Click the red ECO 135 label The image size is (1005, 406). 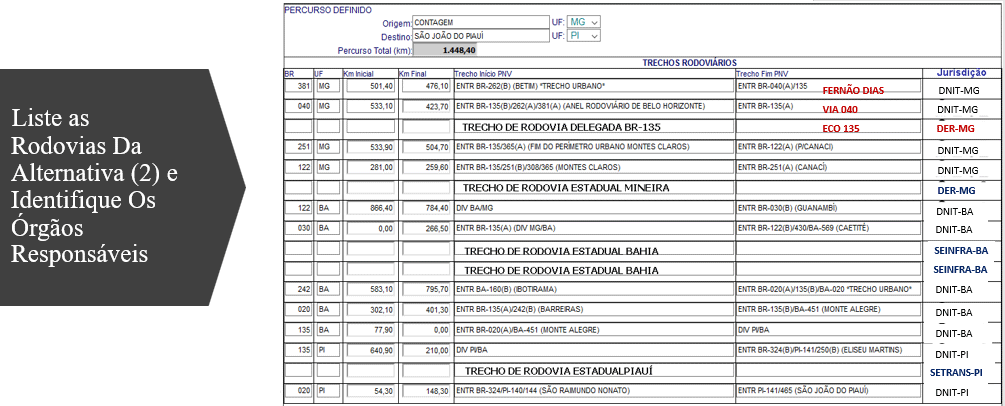tap(840, 129)
